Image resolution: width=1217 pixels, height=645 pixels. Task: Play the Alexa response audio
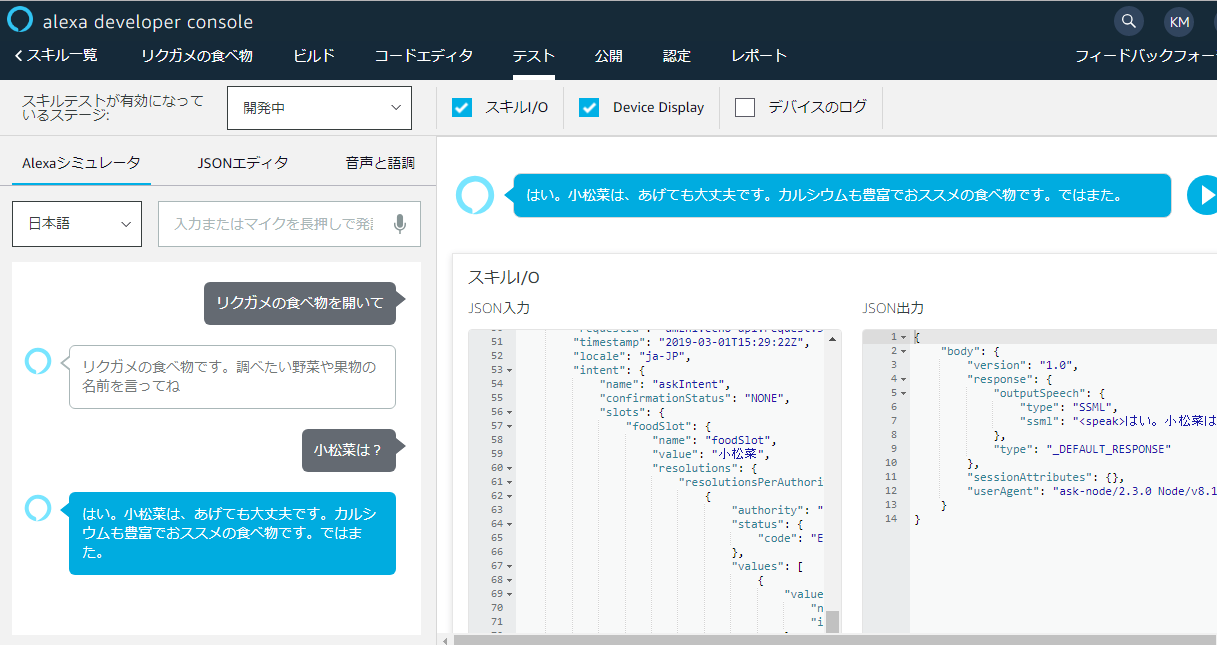(1202, 195)
